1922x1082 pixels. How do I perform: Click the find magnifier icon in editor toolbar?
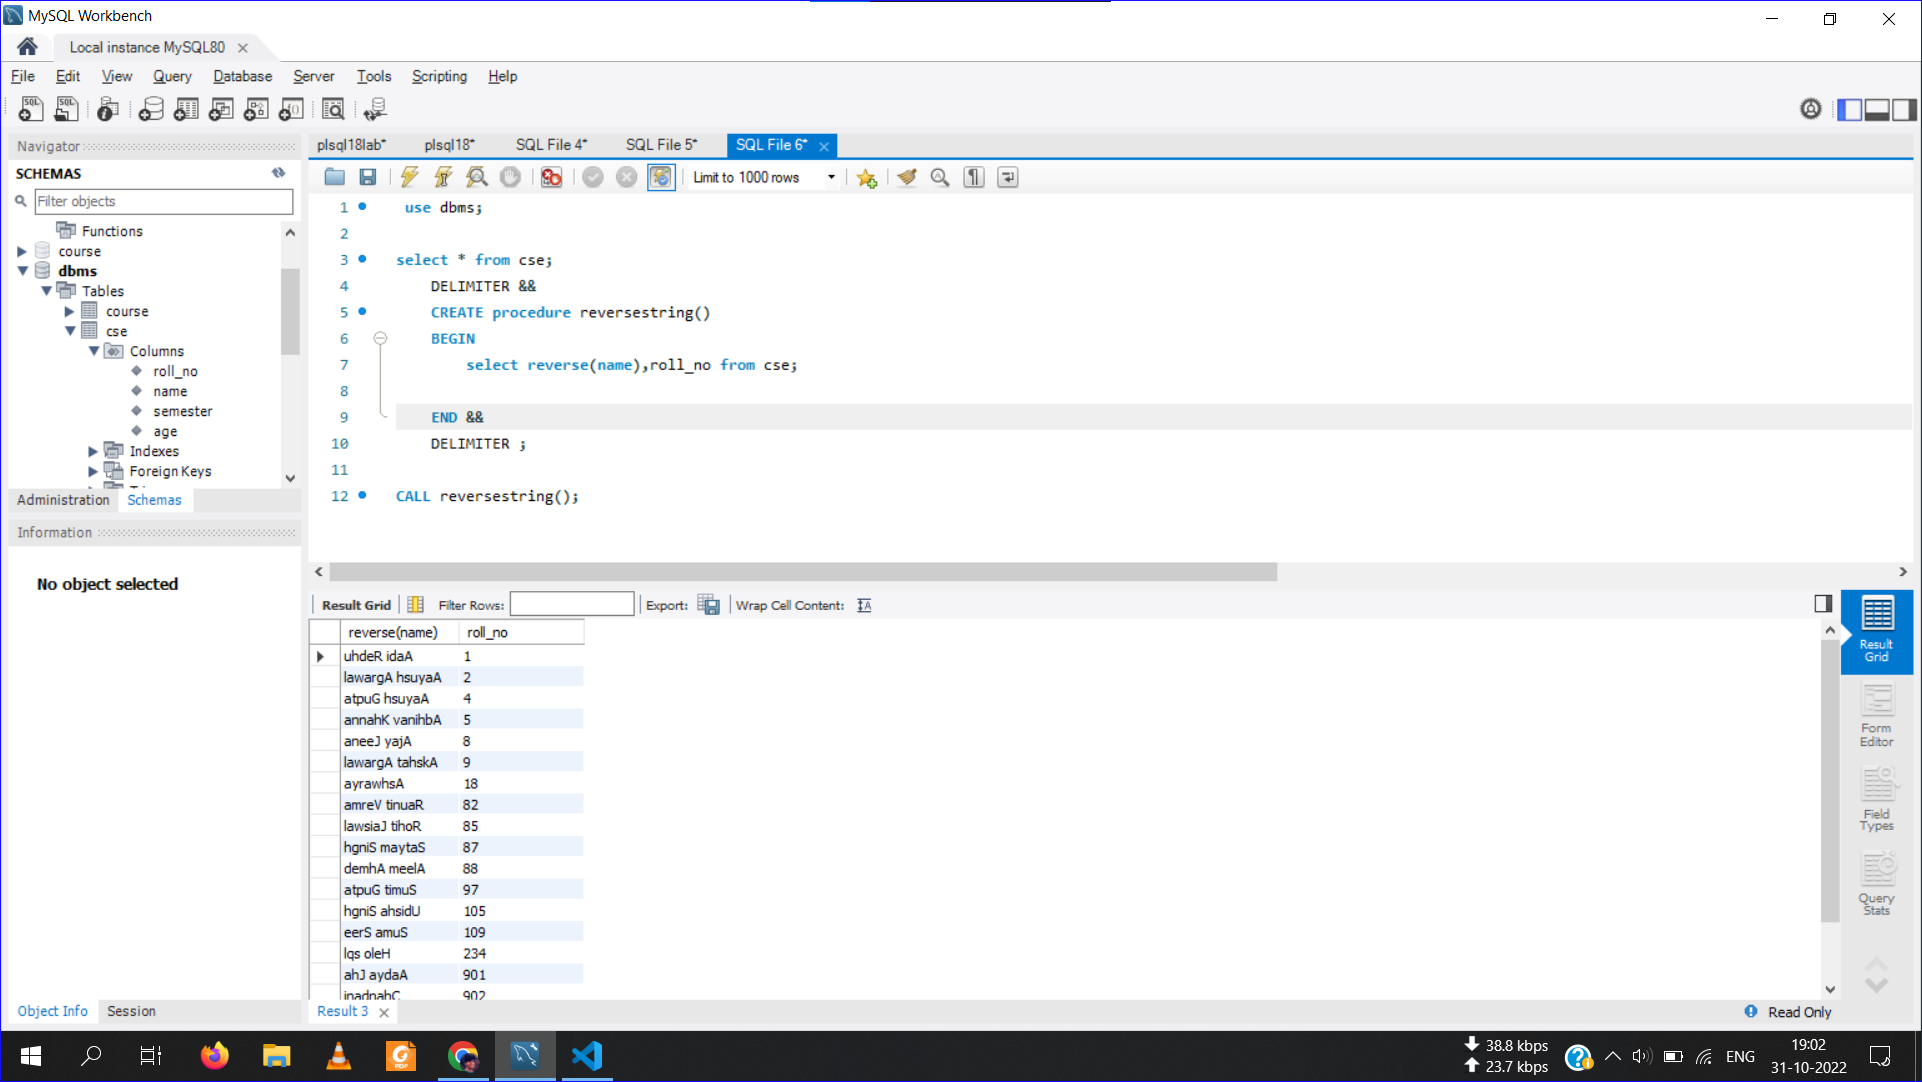940,177
